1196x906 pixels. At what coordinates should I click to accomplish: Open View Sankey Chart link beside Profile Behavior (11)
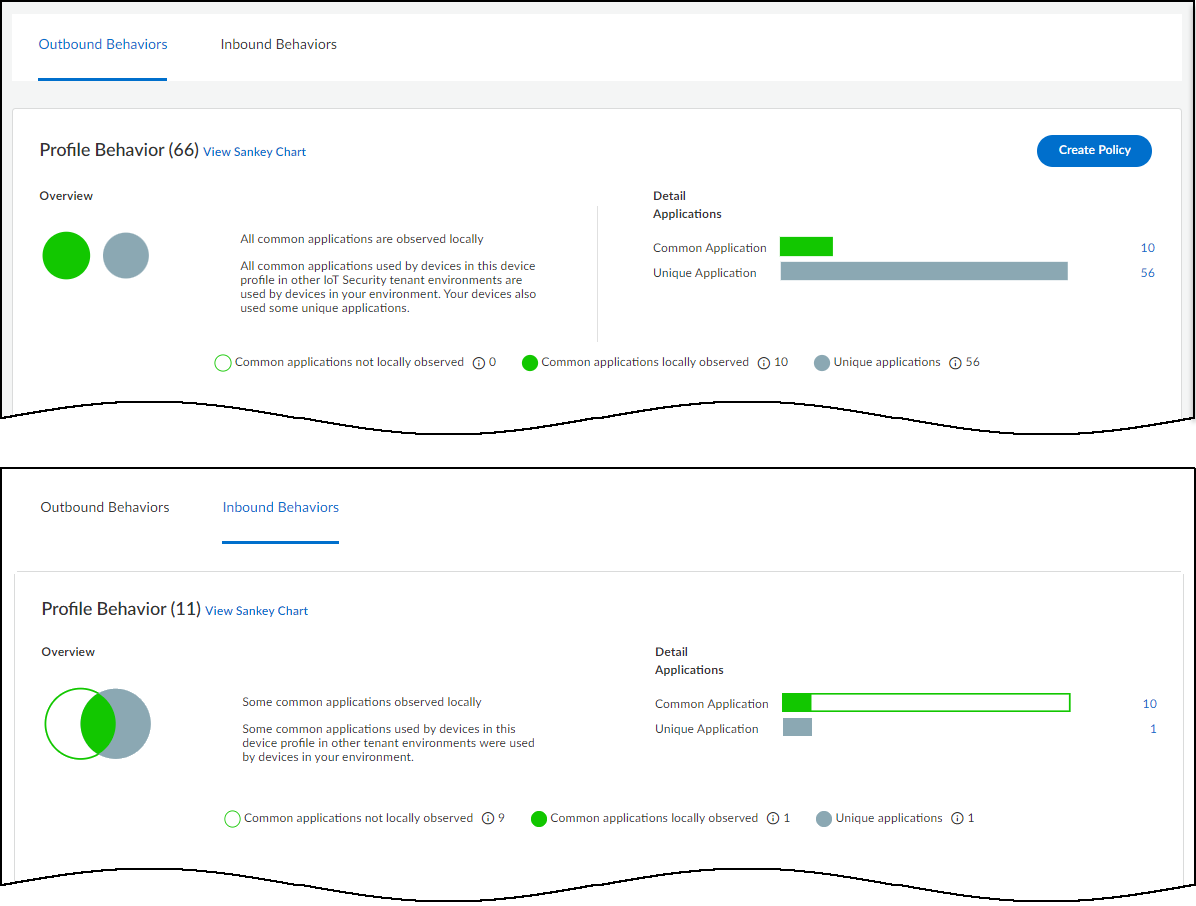click(x=256, y=611)
